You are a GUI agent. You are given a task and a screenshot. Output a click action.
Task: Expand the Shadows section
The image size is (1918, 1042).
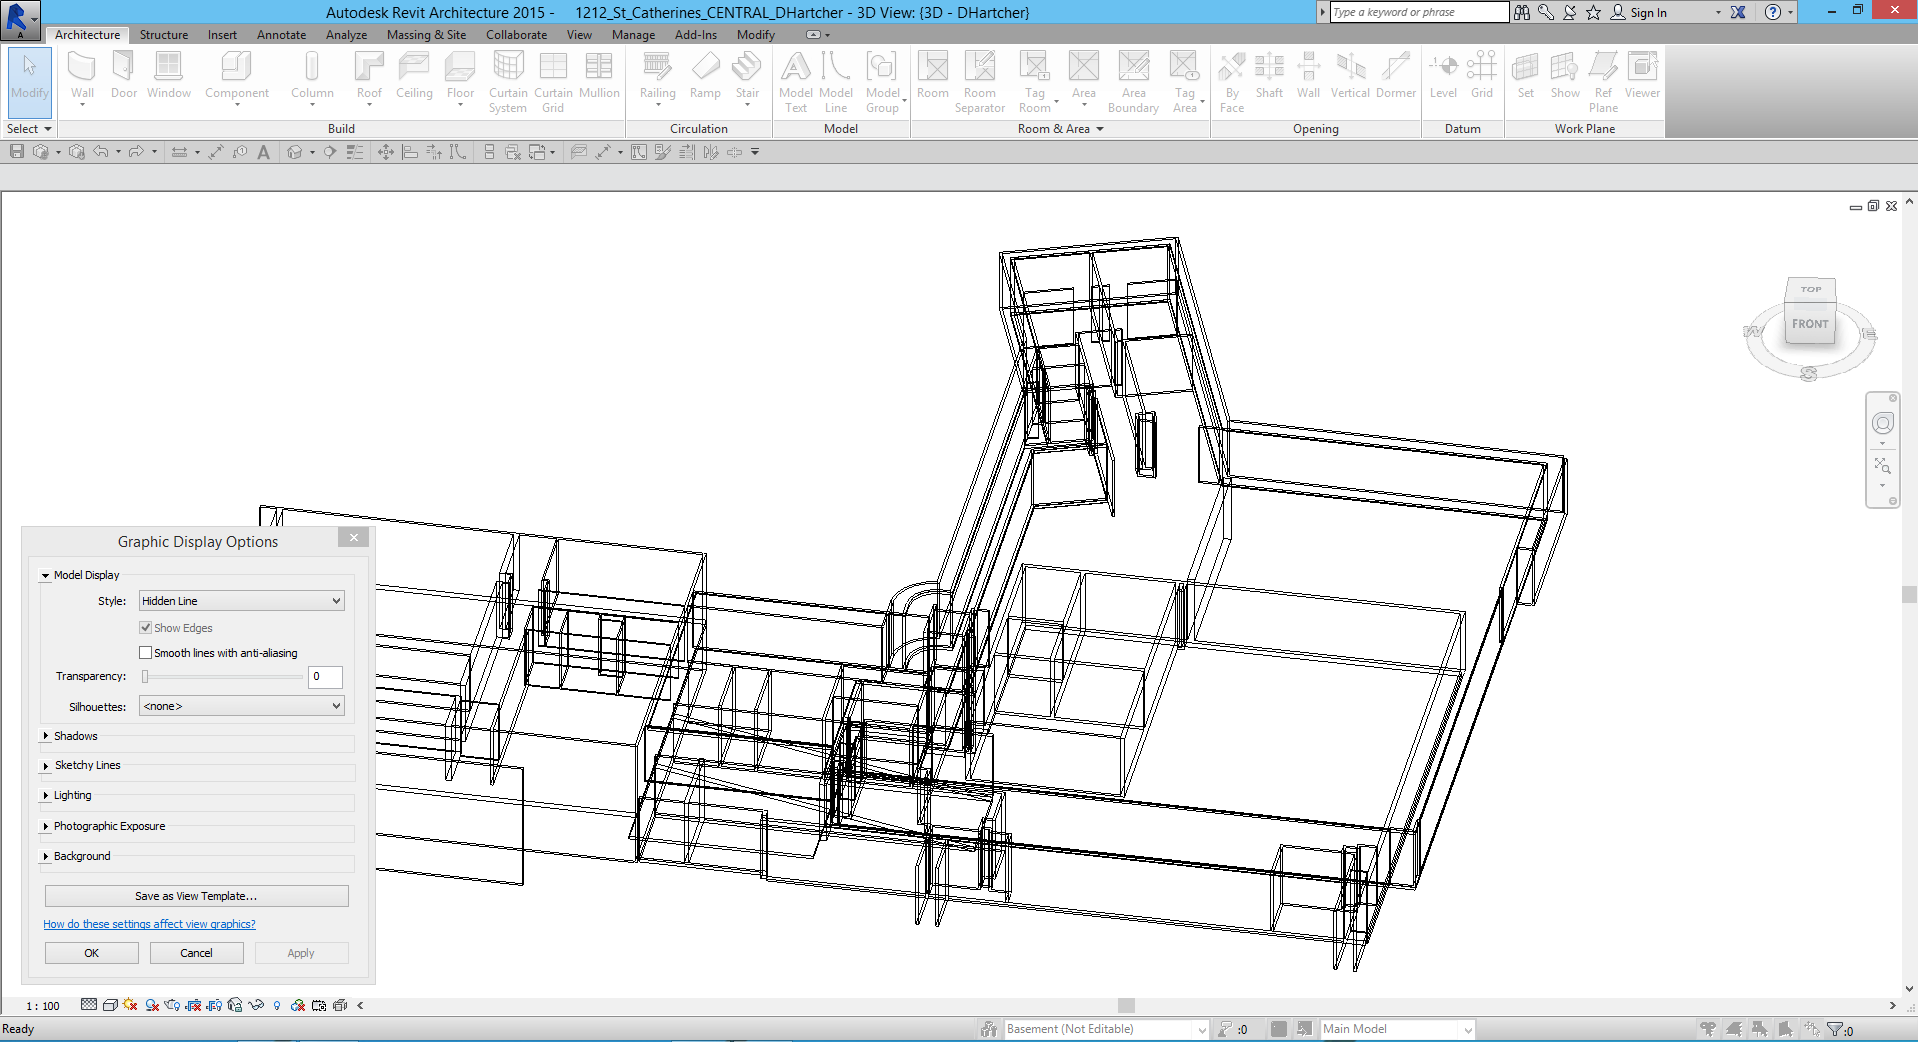coord(46,736)
